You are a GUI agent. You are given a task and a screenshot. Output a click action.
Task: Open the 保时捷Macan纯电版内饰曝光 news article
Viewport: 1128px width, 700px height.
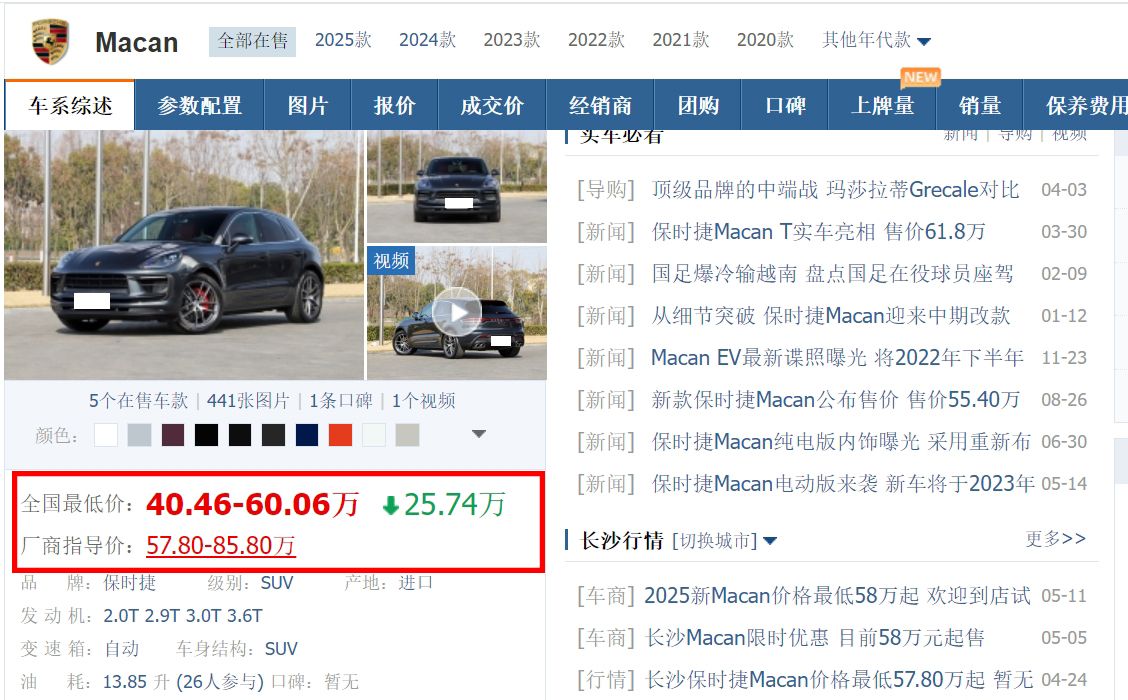coord(841,442)
